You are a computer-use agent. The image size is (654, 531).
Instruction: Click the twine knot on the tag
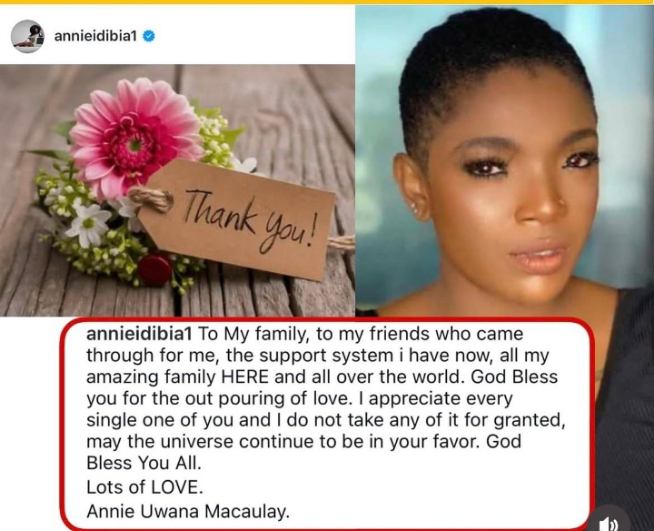(x=152, y=199)
